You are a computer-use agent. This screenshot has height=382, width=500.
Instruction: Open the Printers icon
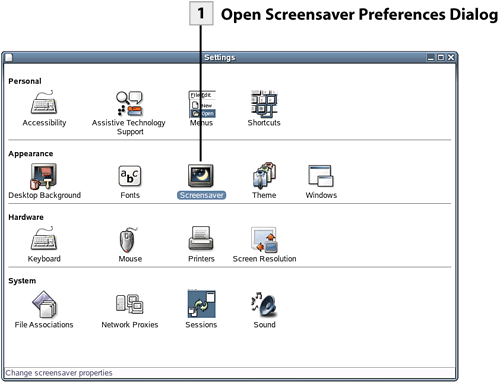coord(201,238)
